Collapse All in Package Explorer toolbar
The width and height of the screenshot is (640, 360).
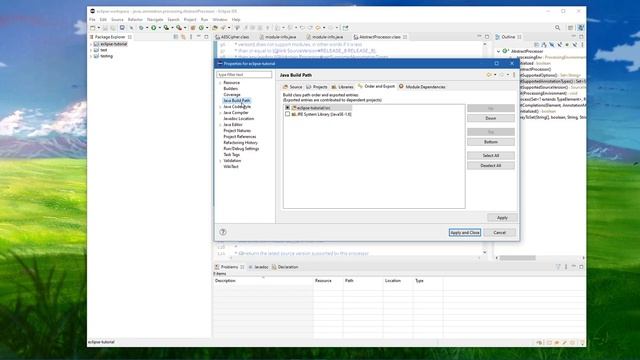click(x=176, y=37)
